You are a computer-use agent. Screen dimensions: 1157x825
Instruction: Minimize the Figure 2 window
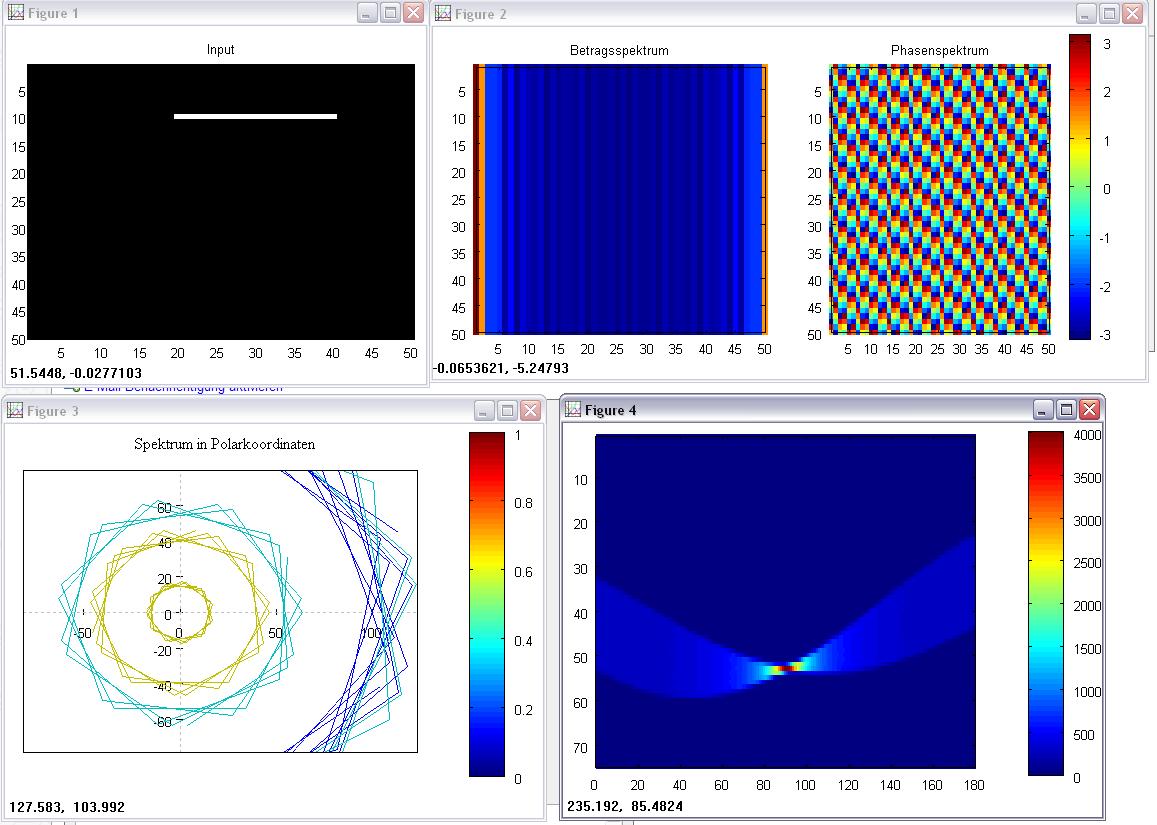1085,13
